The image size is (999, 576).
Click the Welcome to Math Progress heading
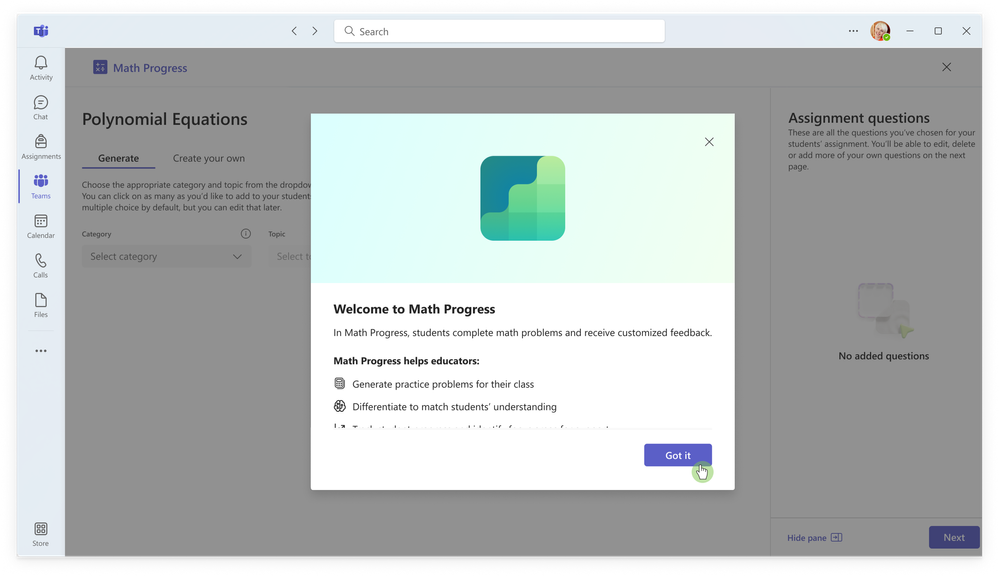click(x=414, y=309)
